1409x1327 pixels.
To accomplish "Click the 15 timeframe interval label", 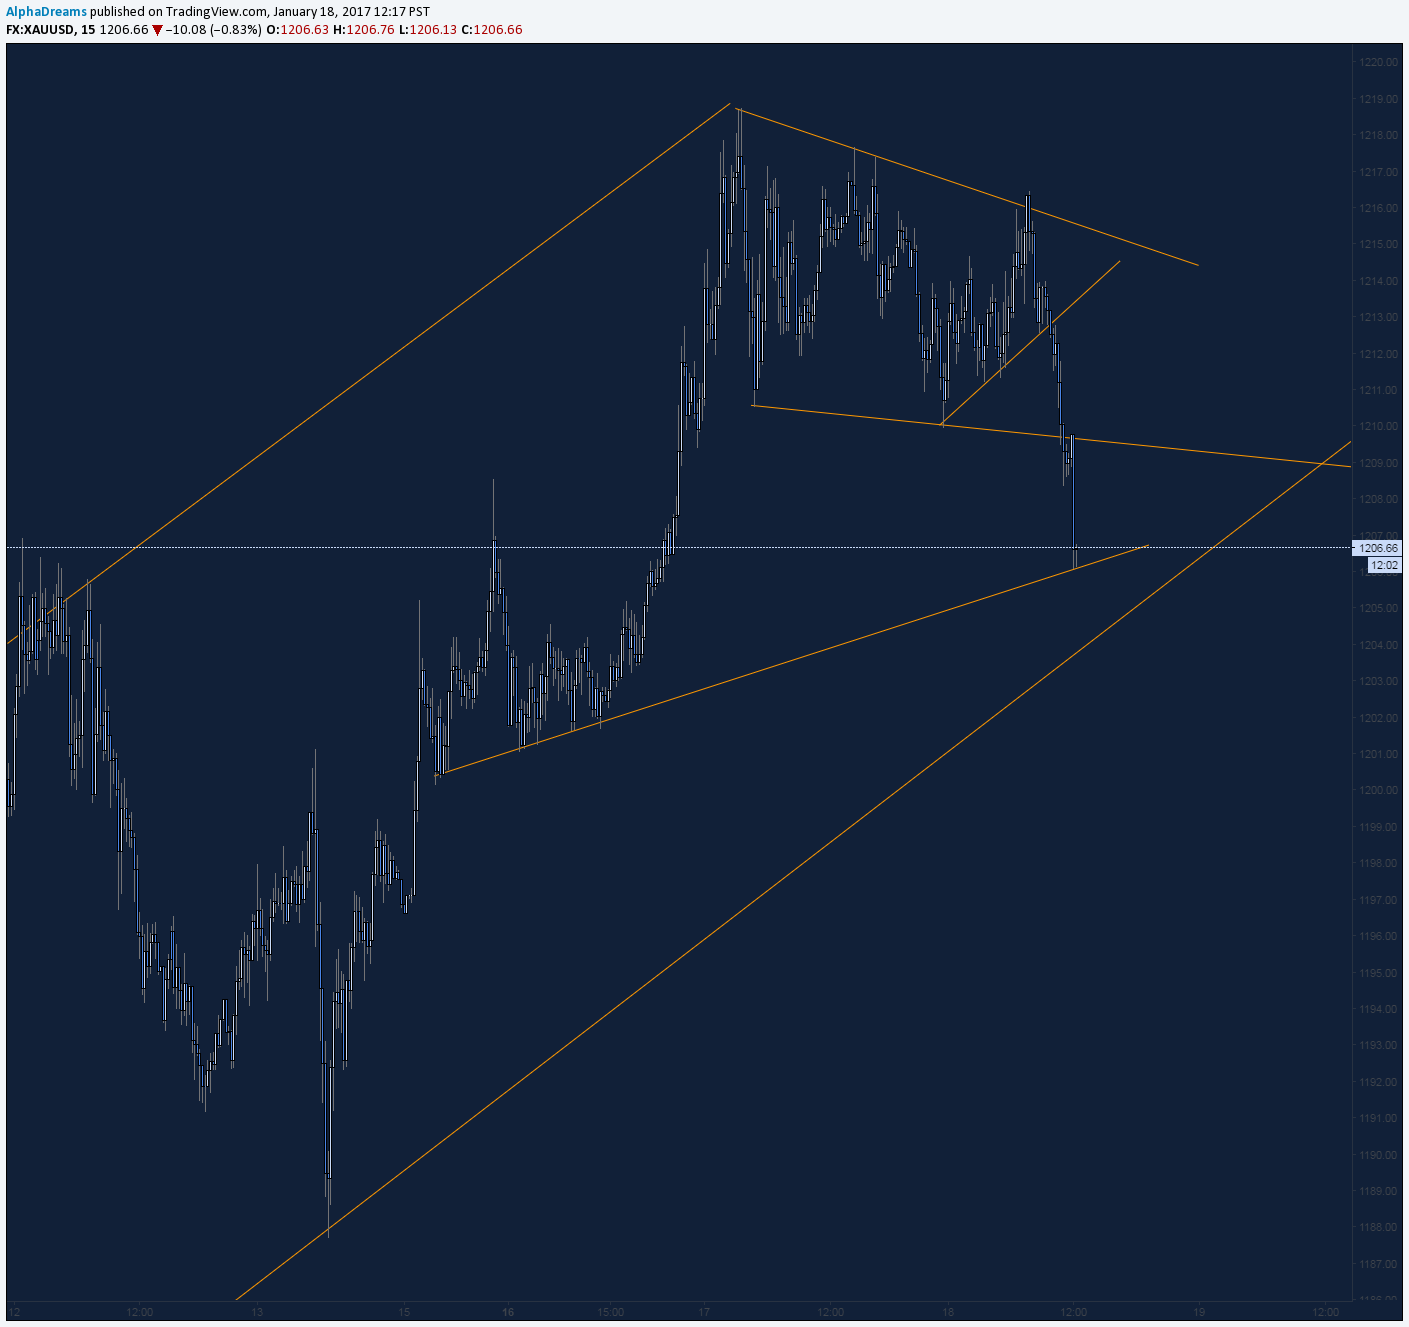I will (x=88, y=30).
